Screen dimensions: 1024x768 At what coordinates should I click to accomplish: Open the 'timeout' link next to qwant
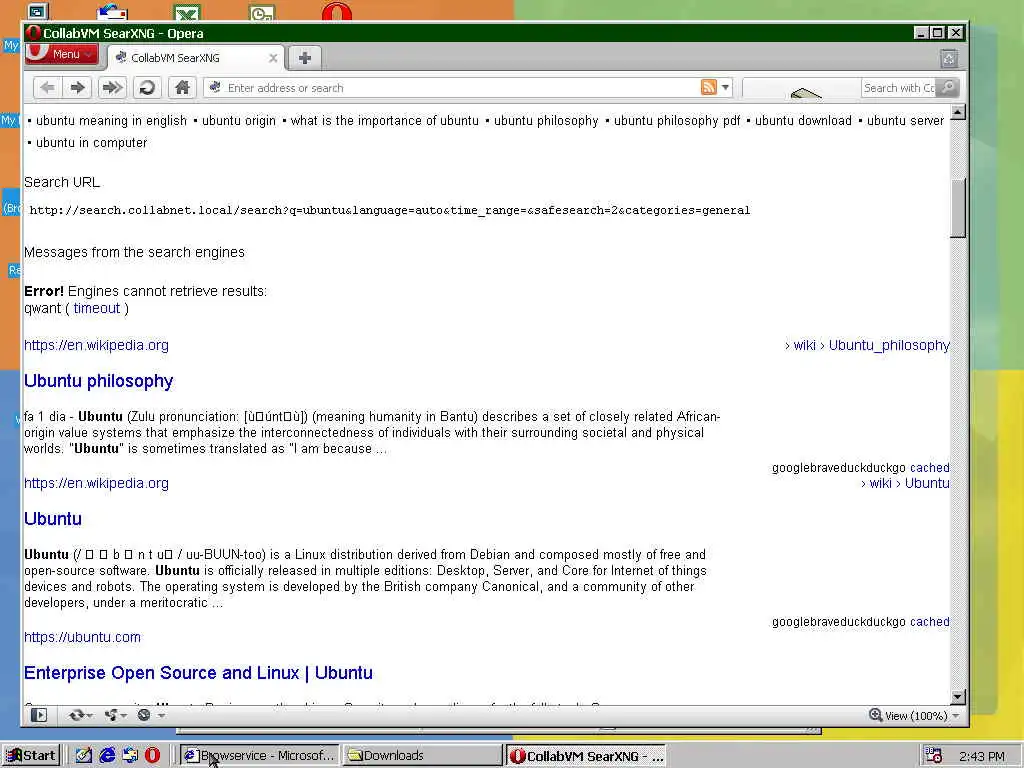[97, 308]
